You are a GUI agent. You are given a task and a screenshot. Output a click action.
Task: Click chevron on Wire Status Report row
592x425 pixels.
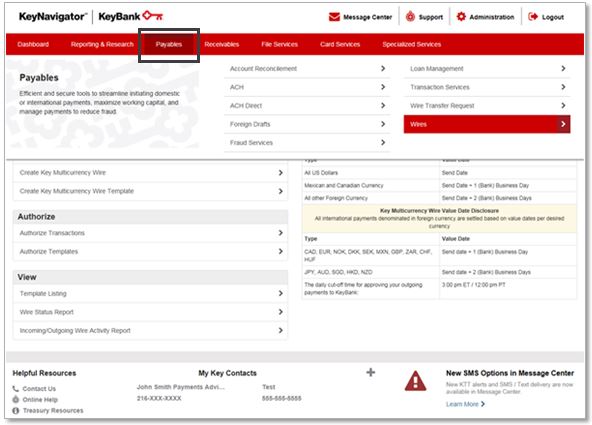[281, 311]
